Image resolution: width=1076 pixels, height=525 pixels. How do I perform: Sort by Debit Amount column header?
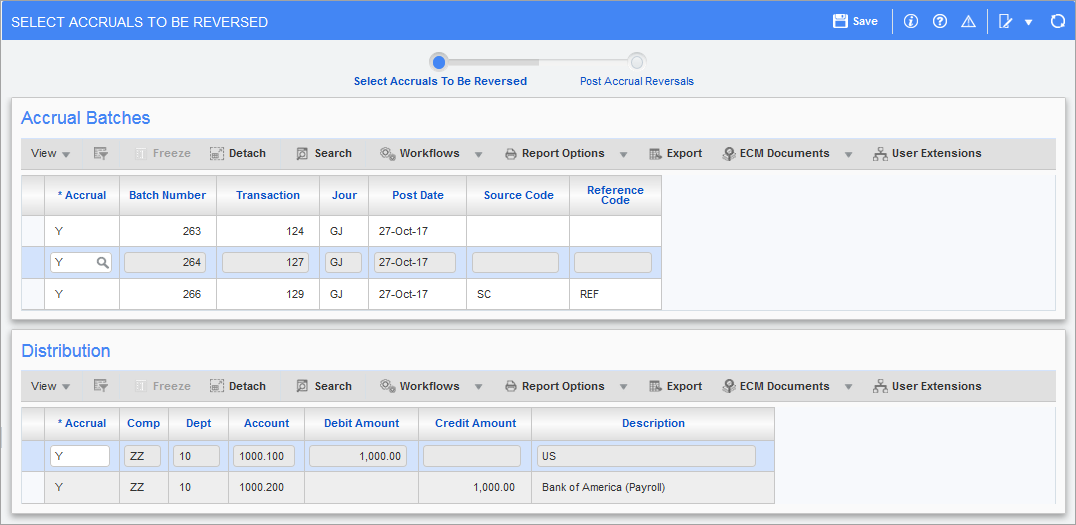pyautogui.click(x=362, y=423)
